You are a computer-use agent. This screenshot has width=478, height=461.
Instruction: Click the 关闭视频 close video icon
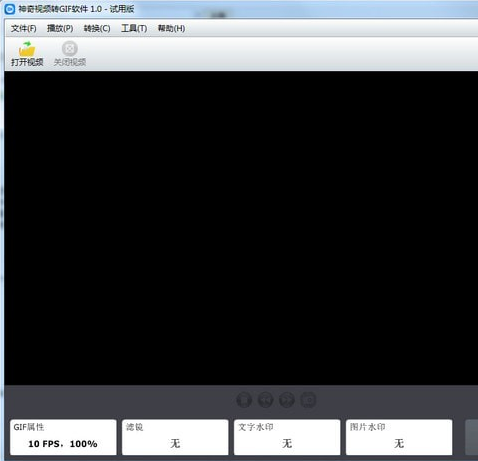point(70,49)
